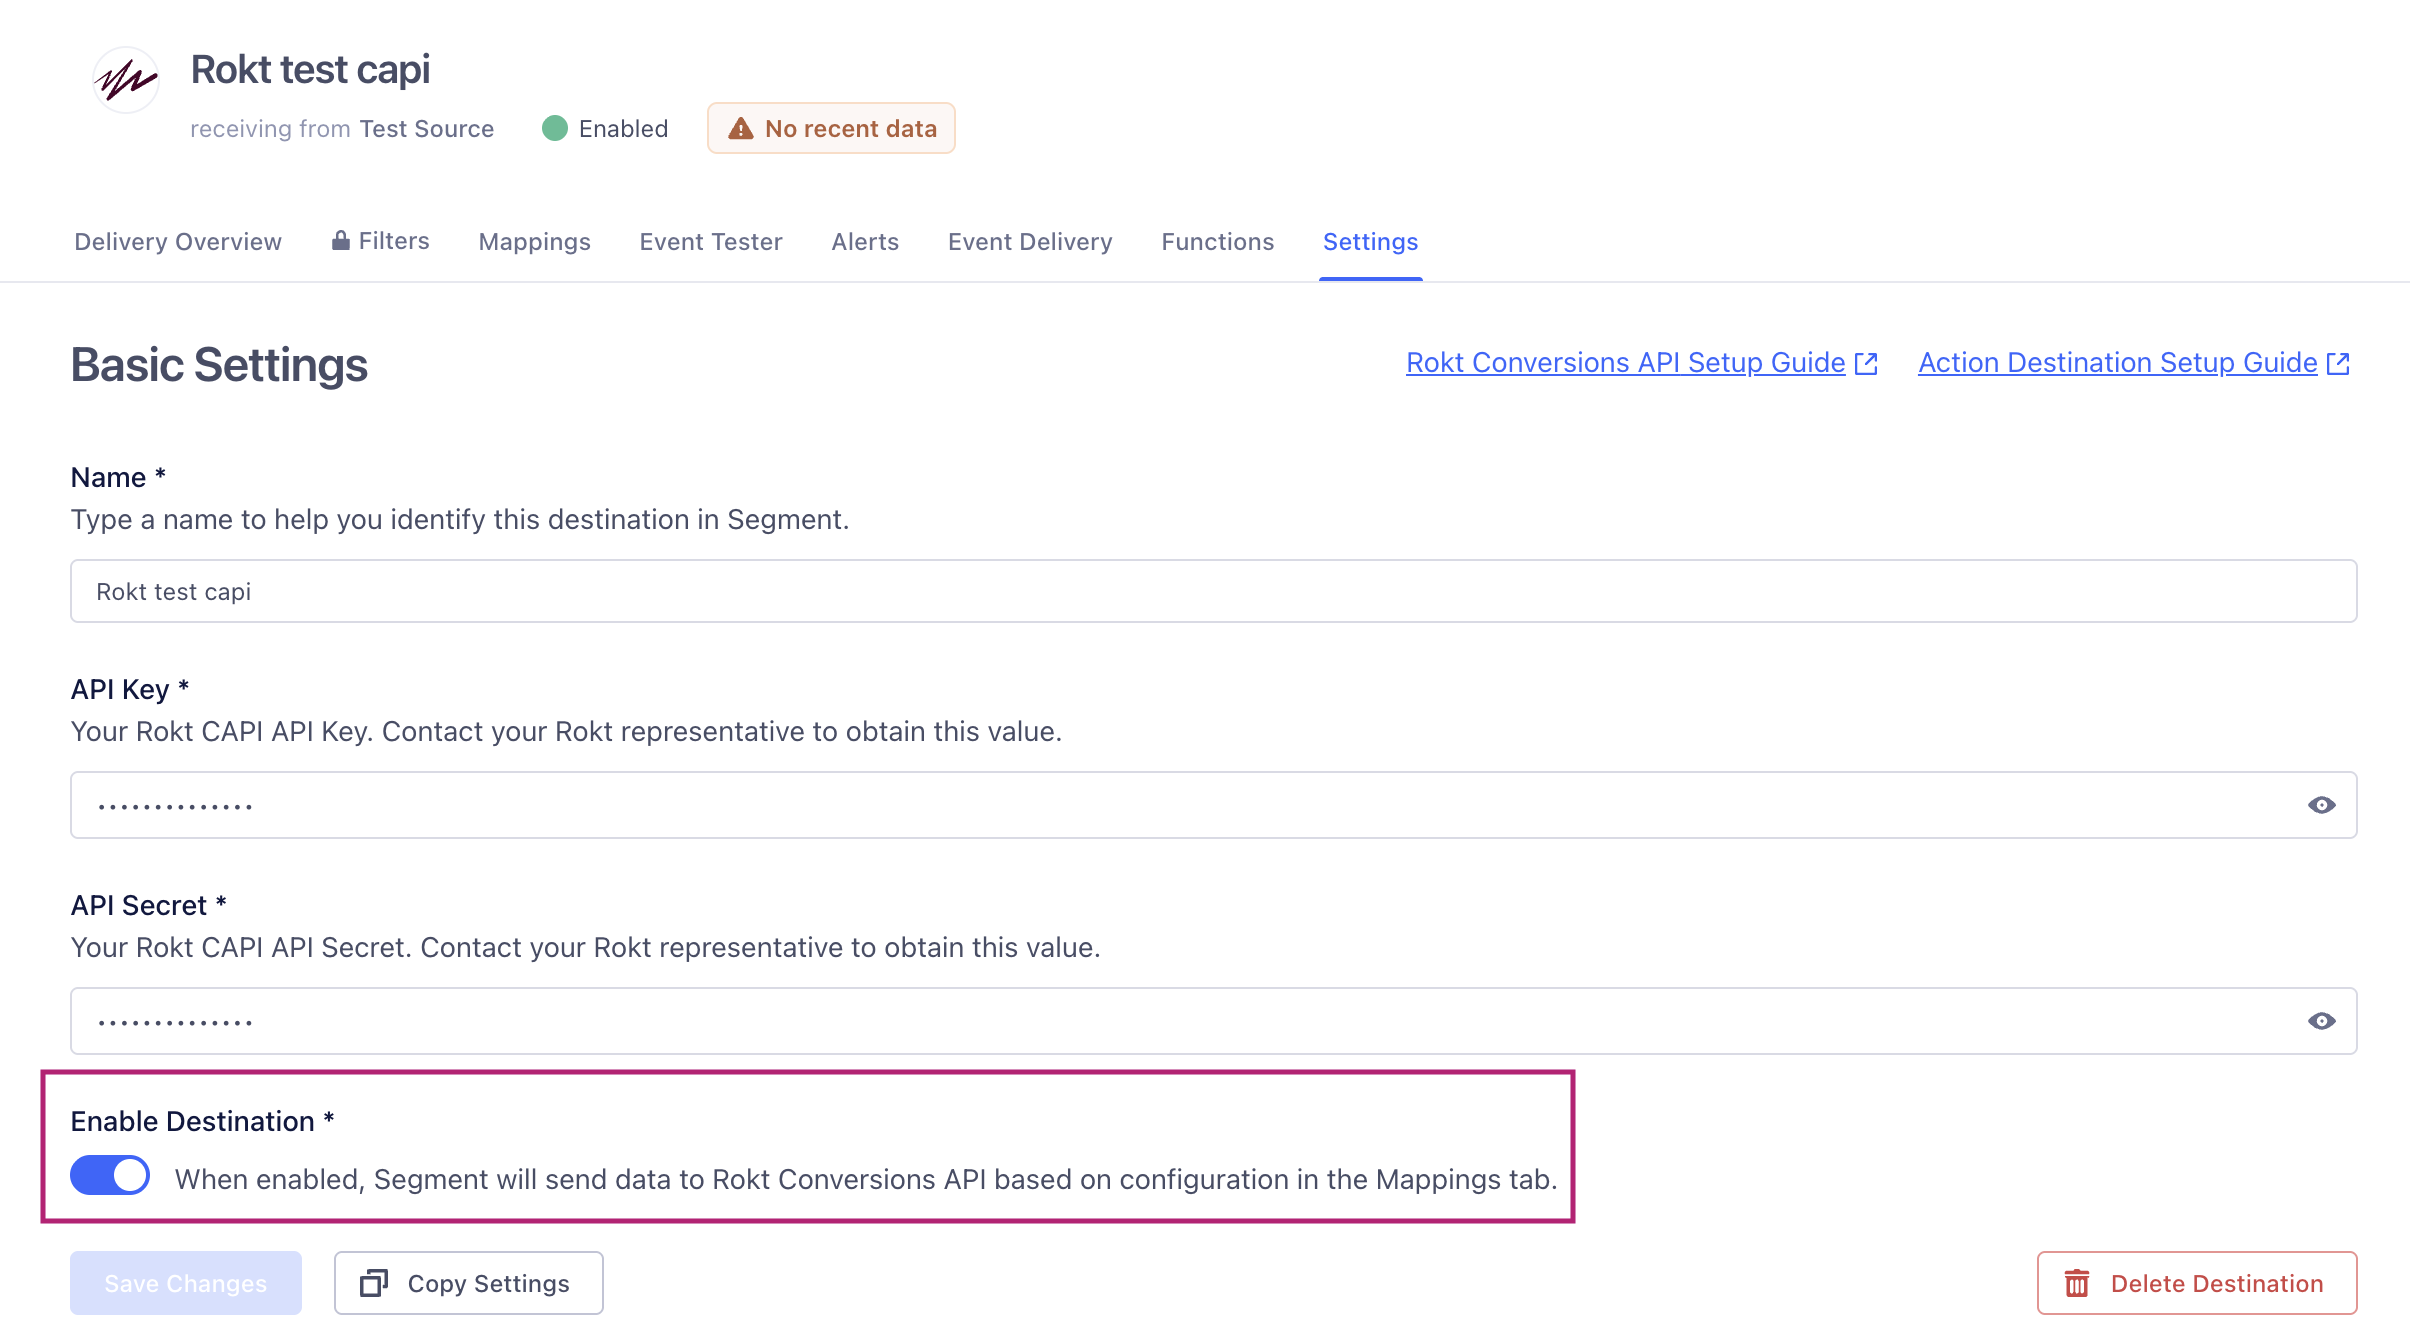Open Rokt Conversions API Setup Guide link
This screenshot has width=2410, height=1338.
(1625, 363)
